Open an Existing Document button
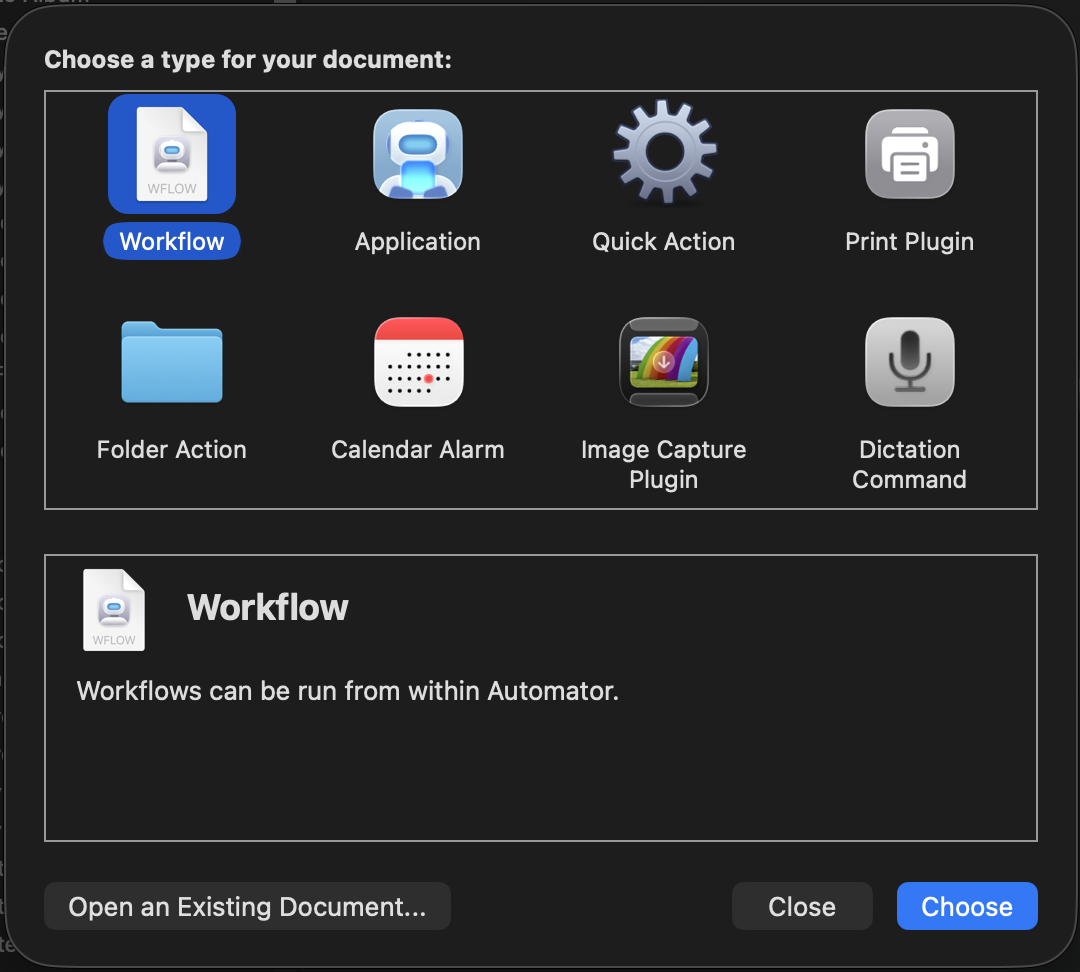 point(247,906)
